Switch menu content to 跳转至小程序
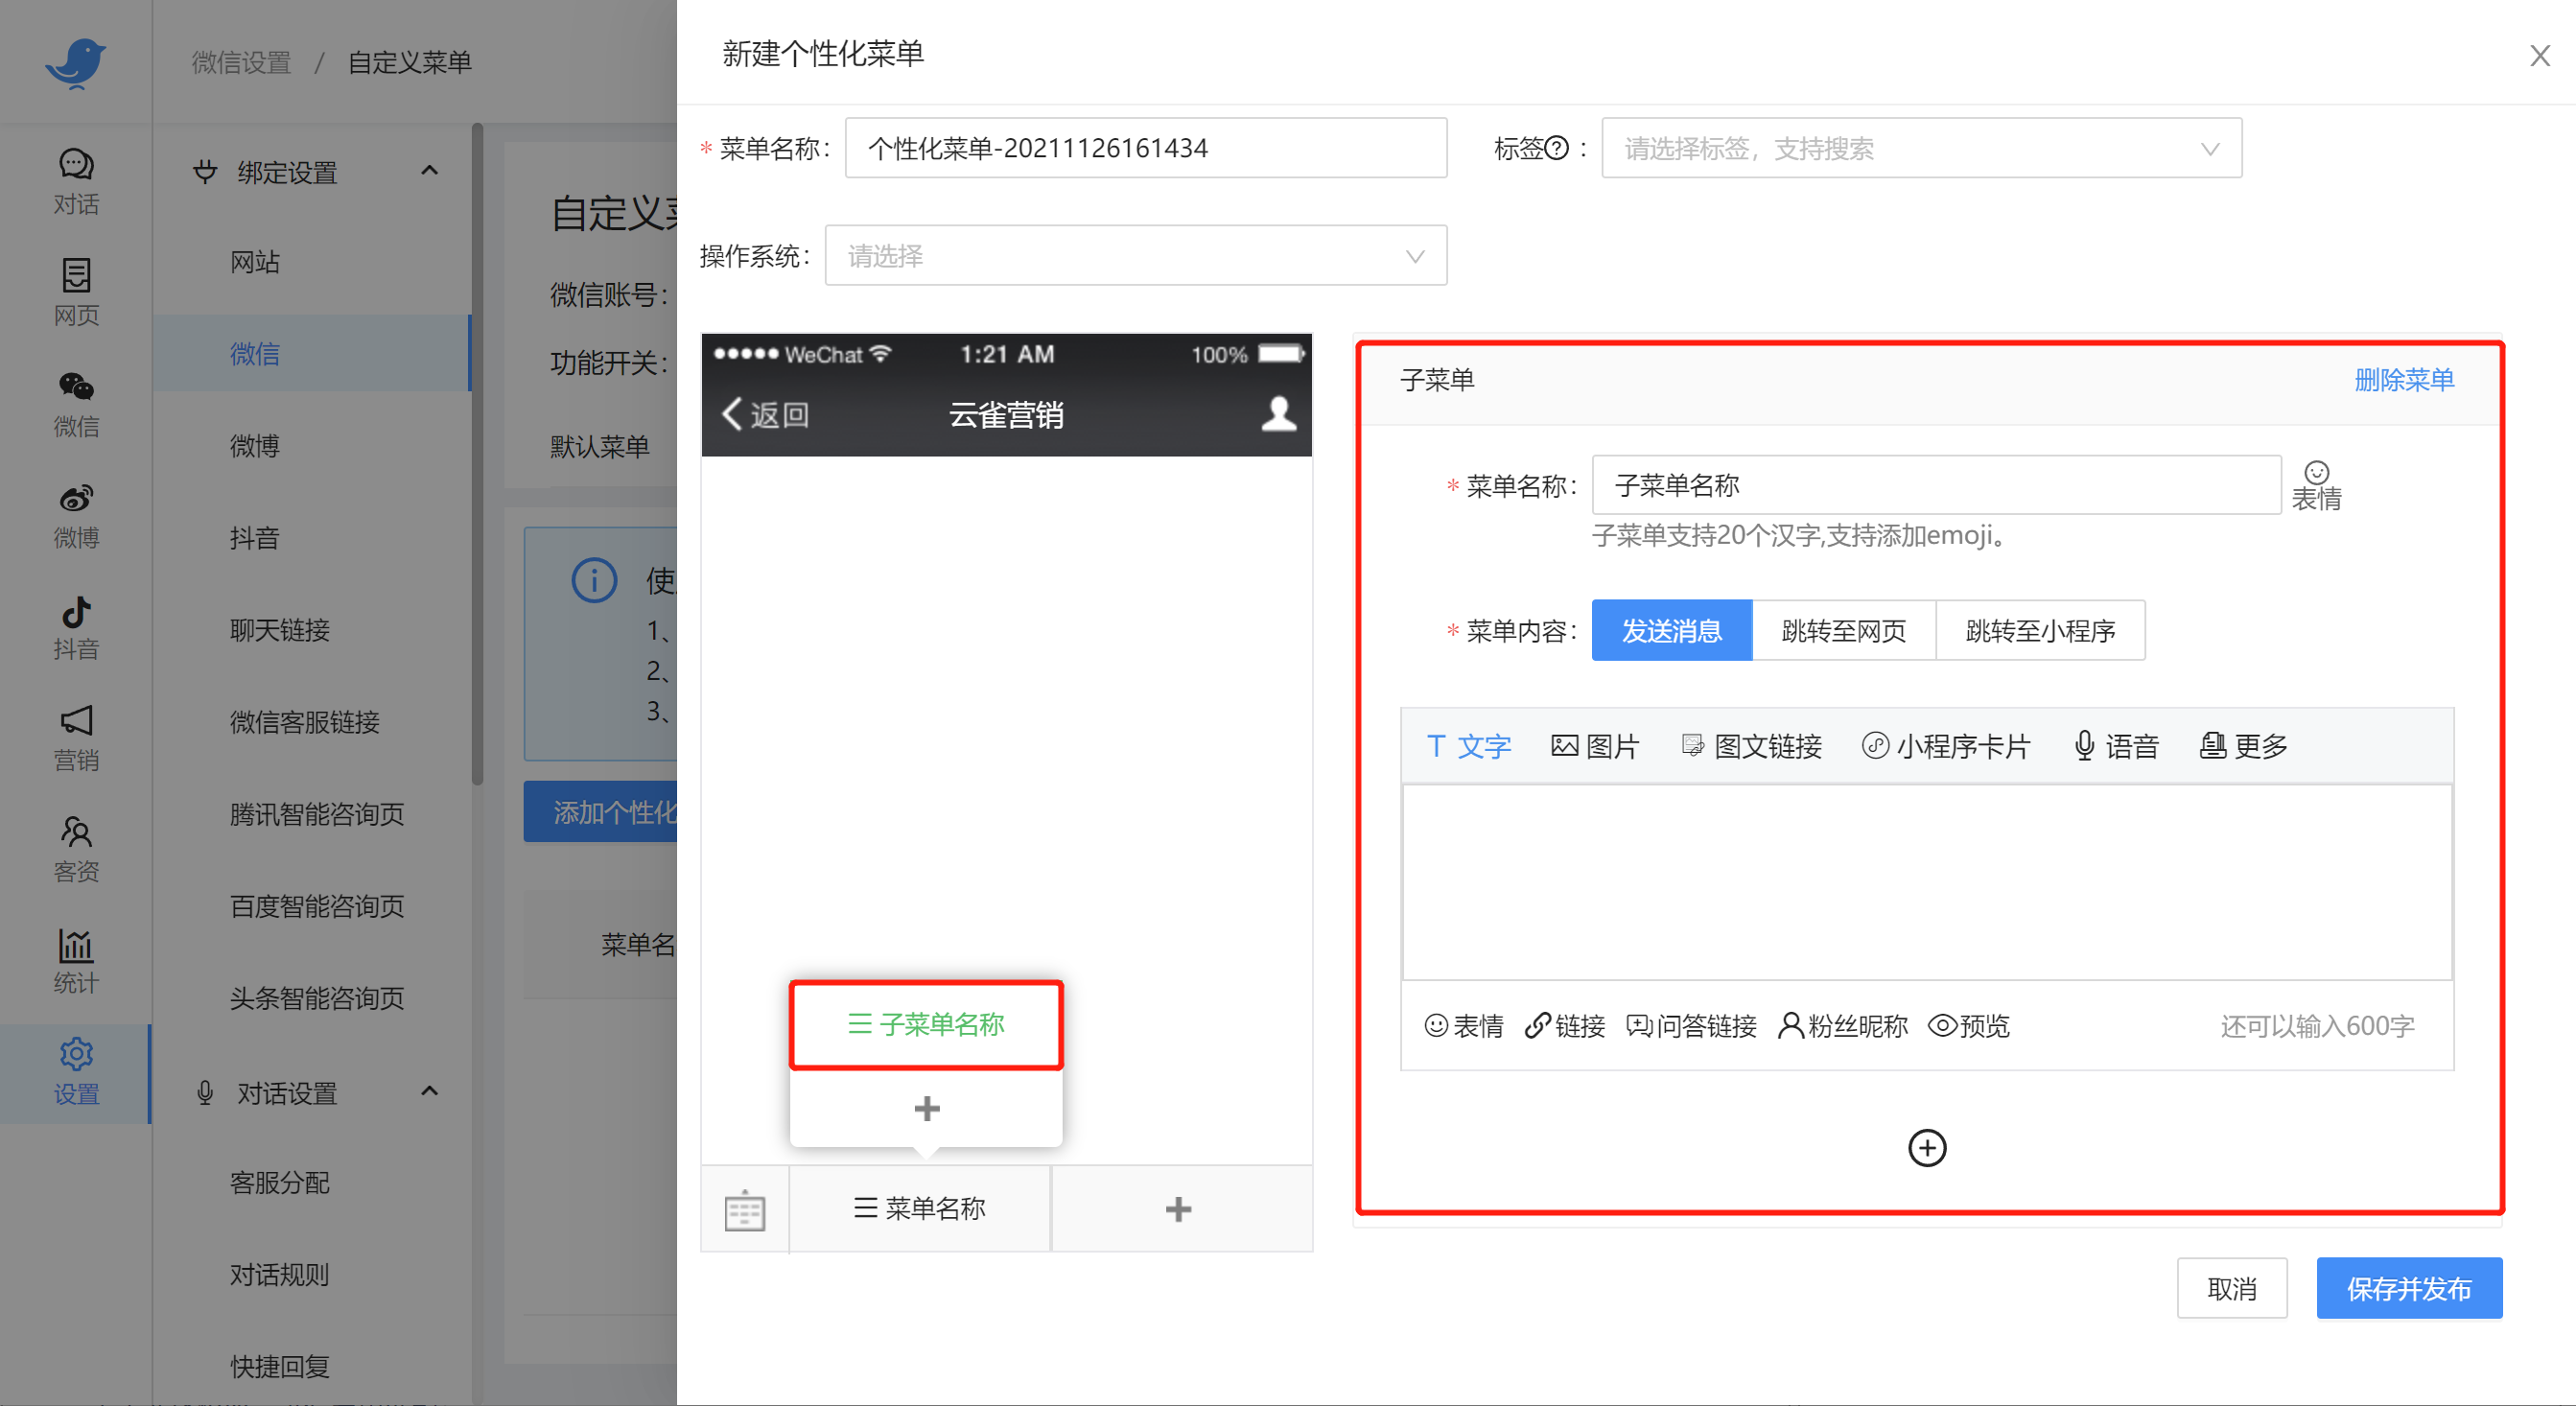The height and width of the screenshot is (1406, 2576). [2041, 630]
